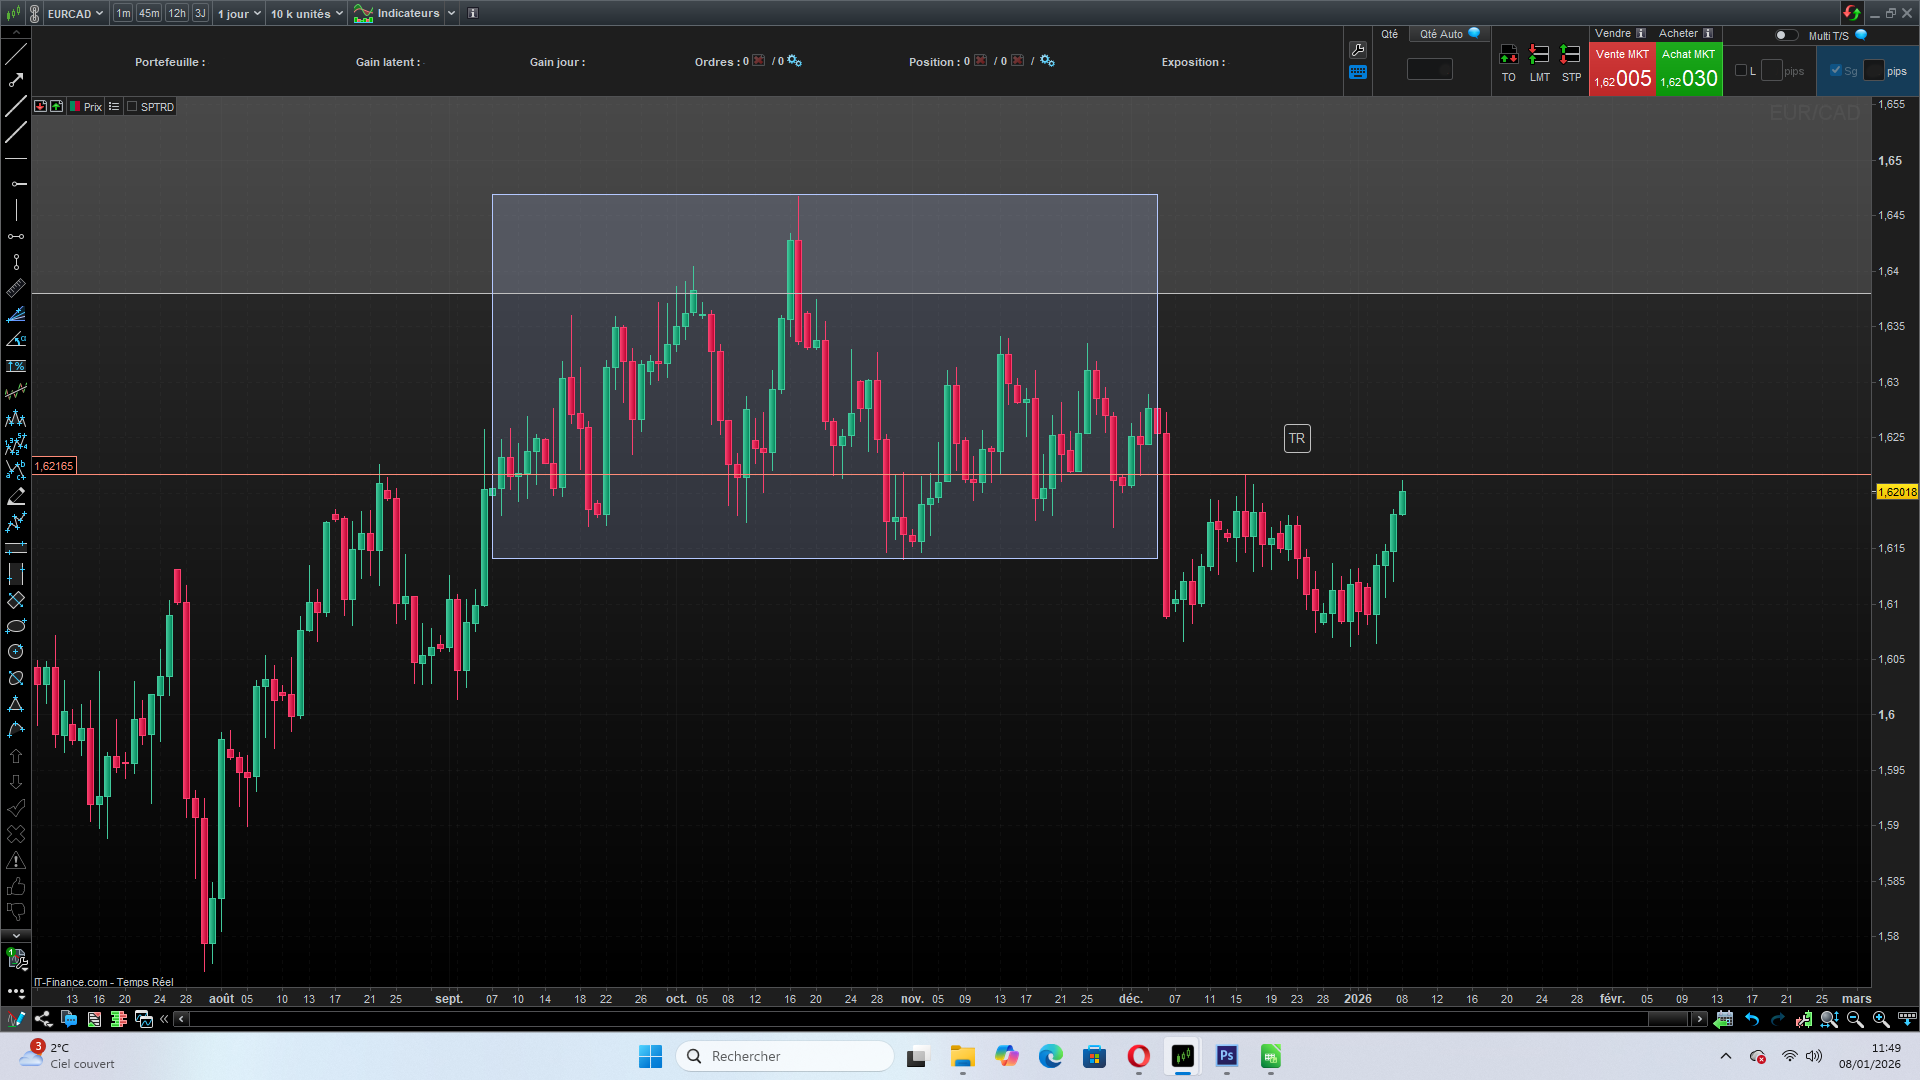
Task: Select the TO order type icon
Action: (x=1508, y=63)
